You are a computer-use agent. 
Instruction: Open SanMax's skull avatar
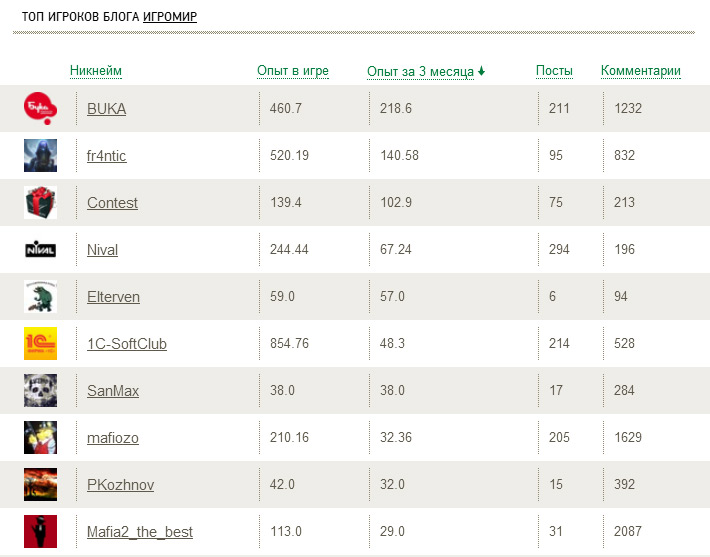(x=40, y=390)
